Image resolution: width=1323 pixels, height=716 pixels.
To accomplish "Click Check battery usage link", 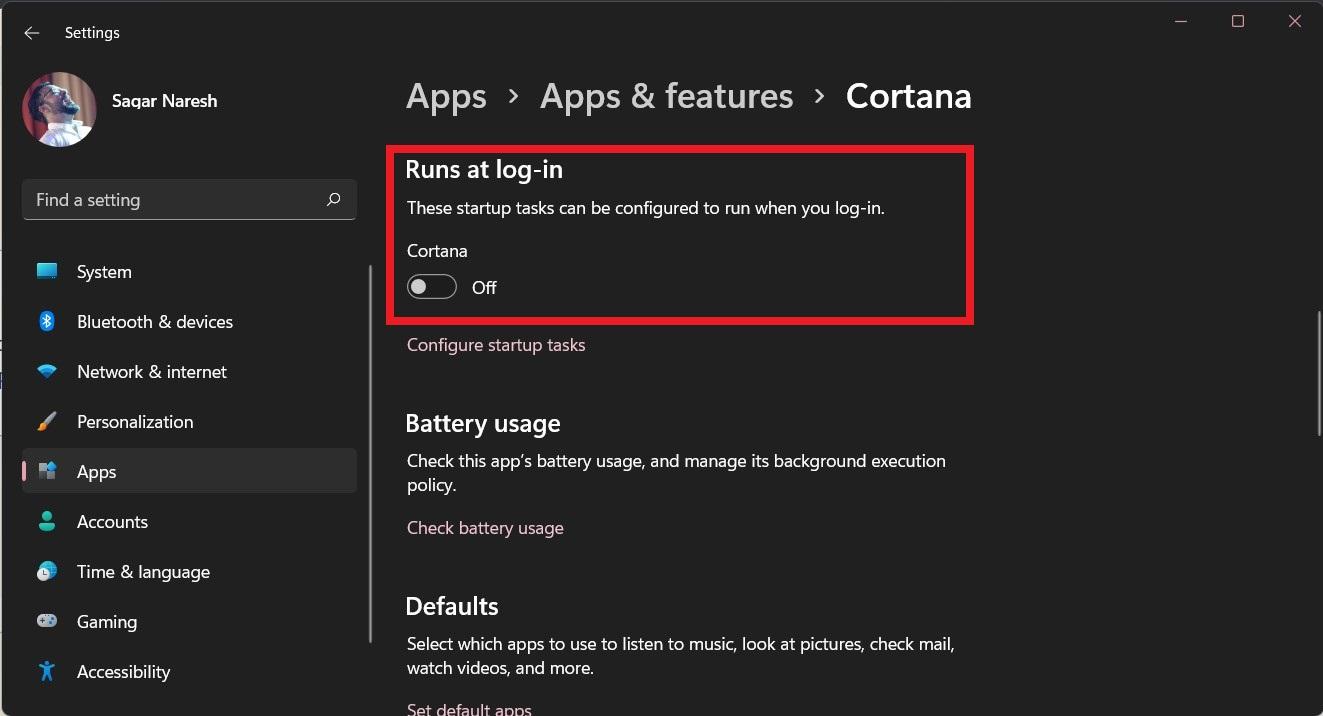I will (x=485, y=528).
